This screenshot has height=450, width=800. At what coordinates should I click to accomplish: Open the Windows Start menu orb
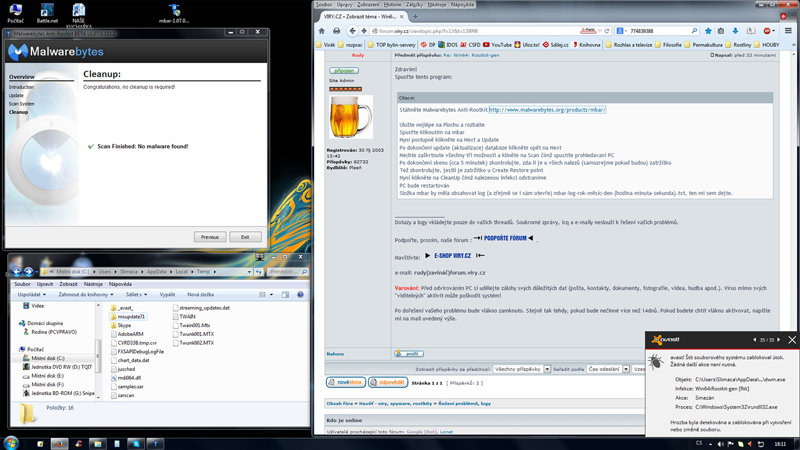[x=12, y=442]
